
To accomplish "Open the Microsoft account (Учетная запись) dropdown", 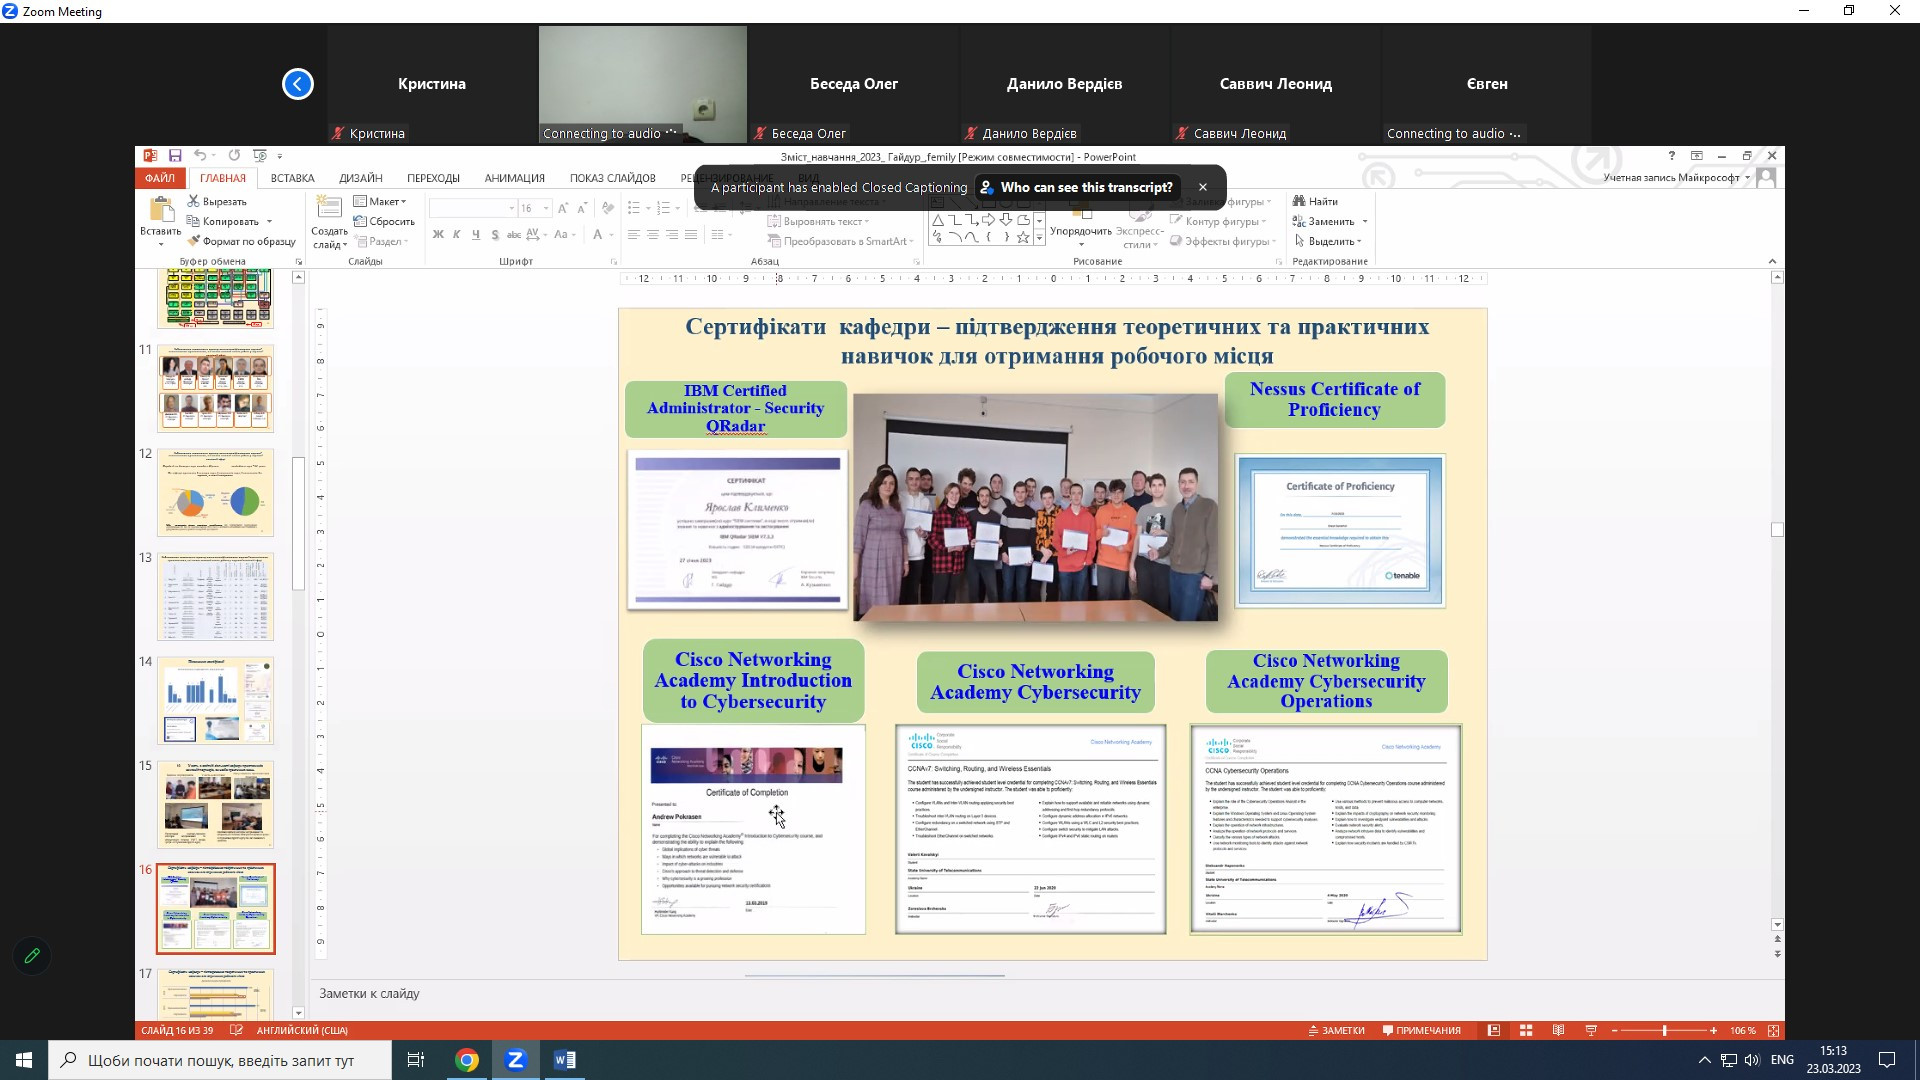I will point(1677,178).
